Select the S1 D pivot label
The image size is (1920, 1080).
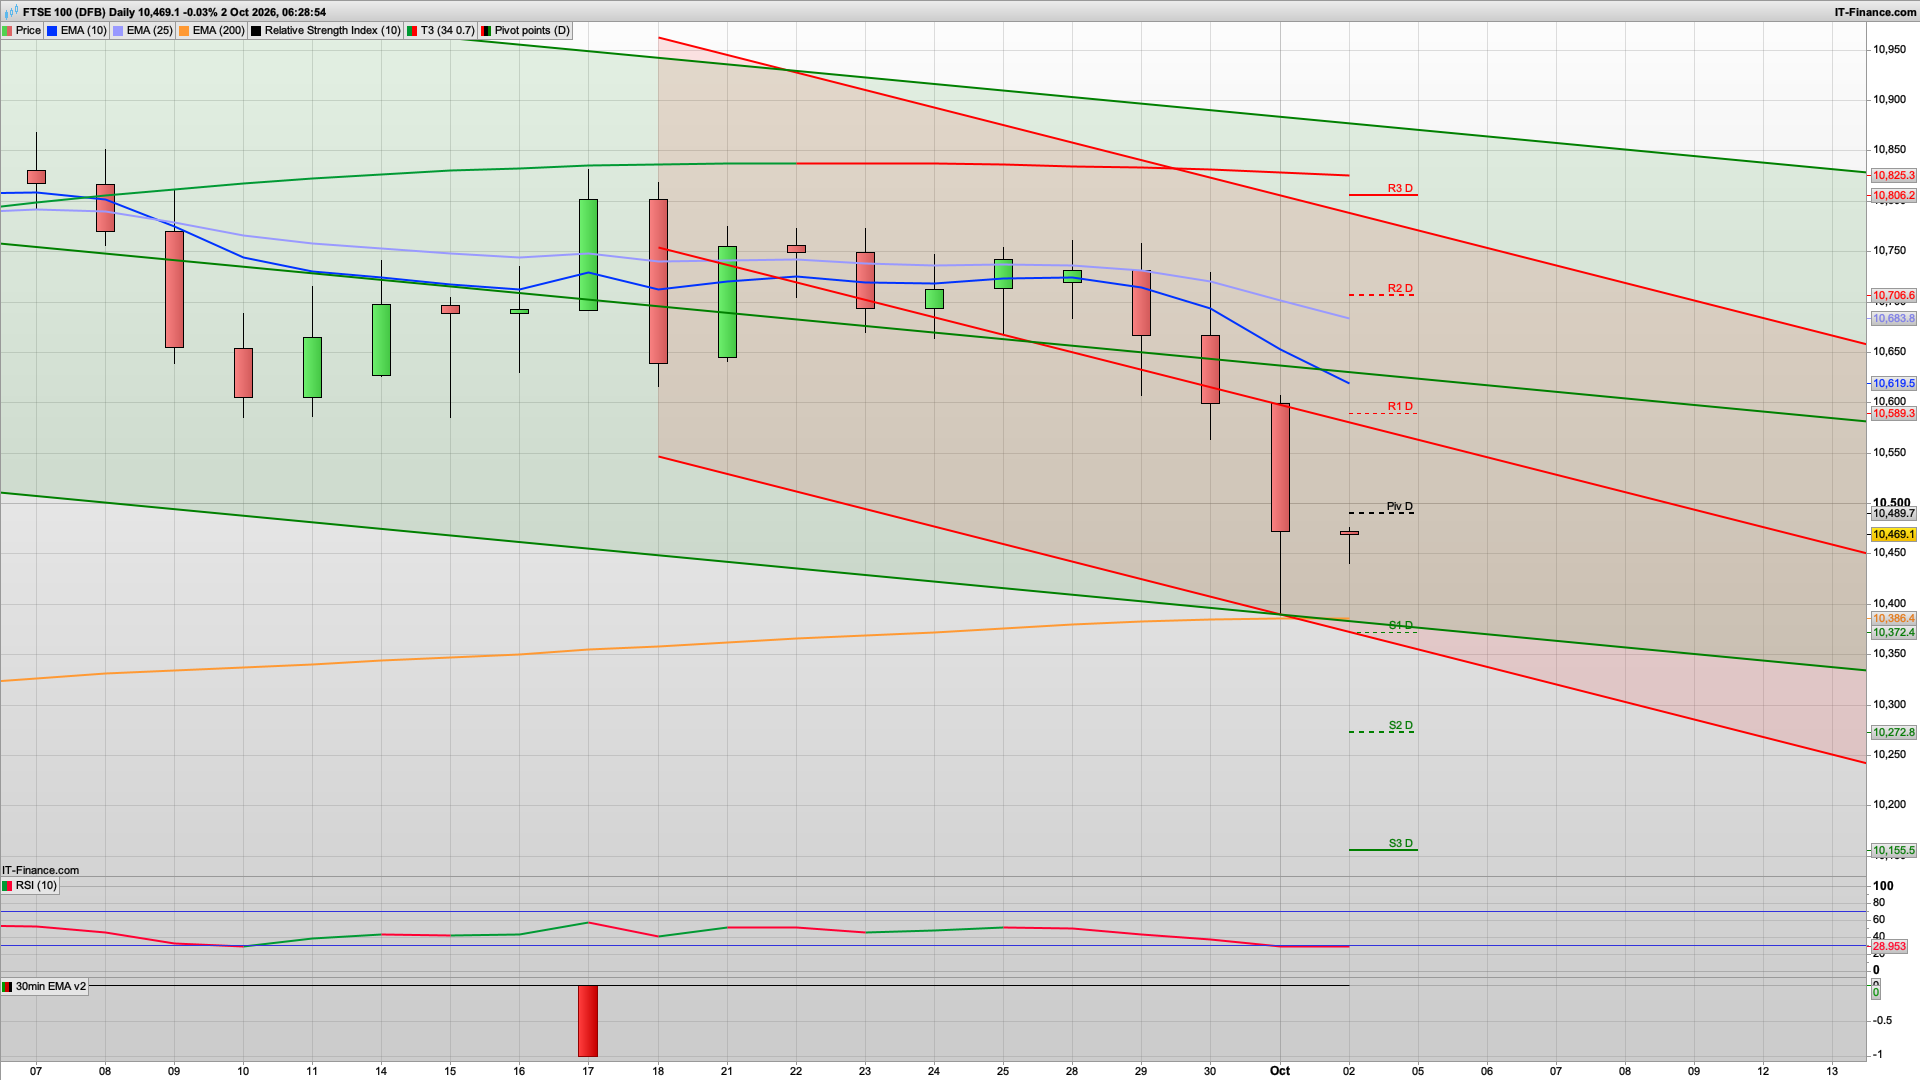click(x=1401, y=625)
